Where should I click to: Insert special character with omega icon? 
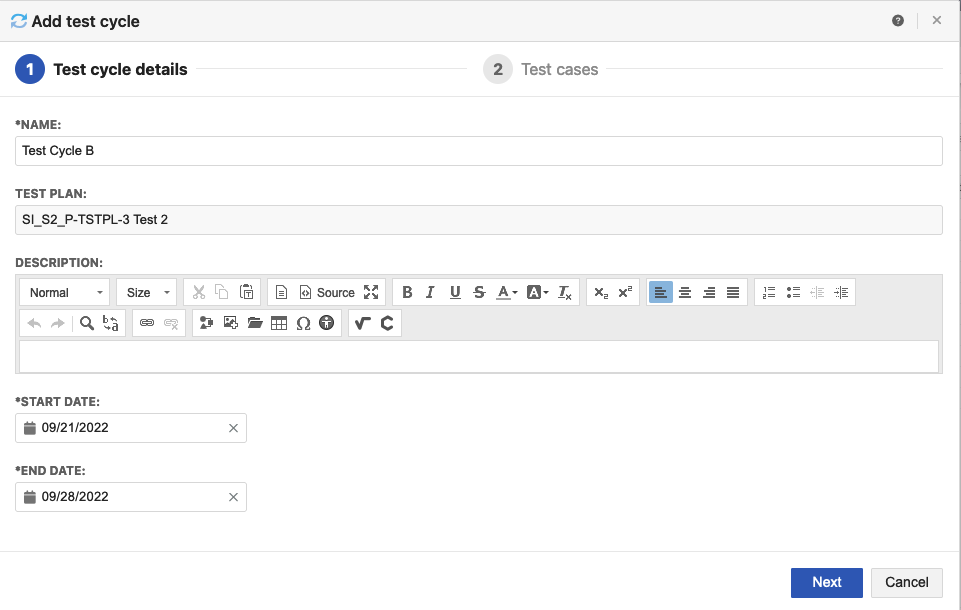pyautogui.click(x=303, y=323)
